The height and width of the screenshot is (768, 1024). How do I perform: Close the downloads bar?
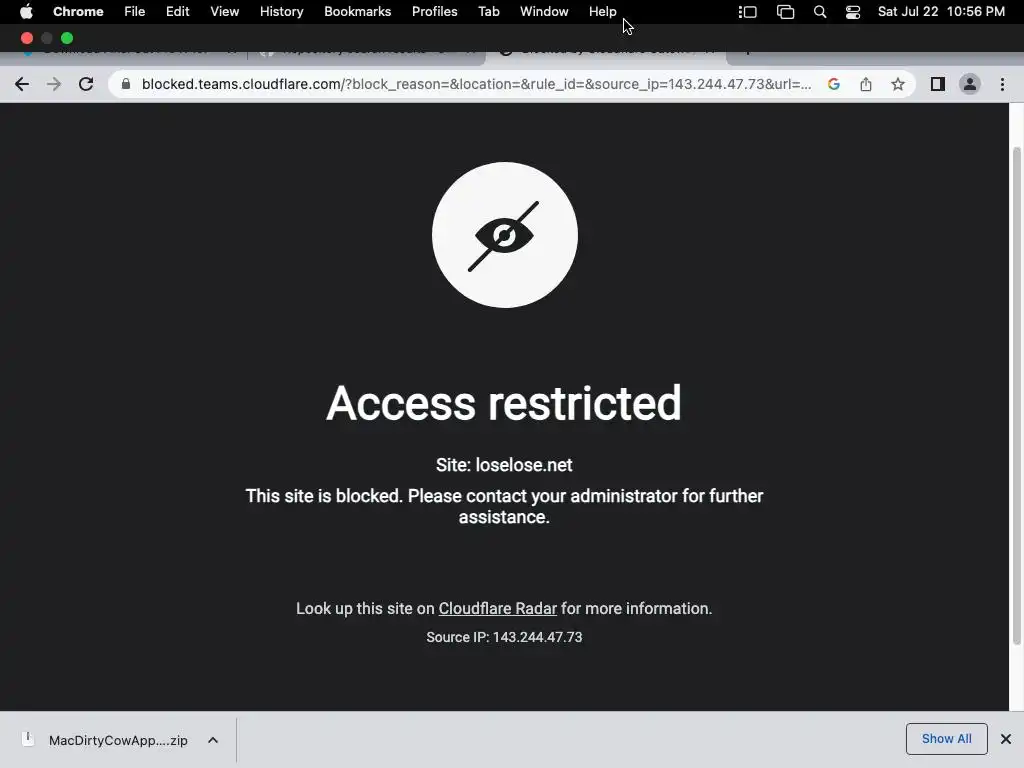point(1006,739)
